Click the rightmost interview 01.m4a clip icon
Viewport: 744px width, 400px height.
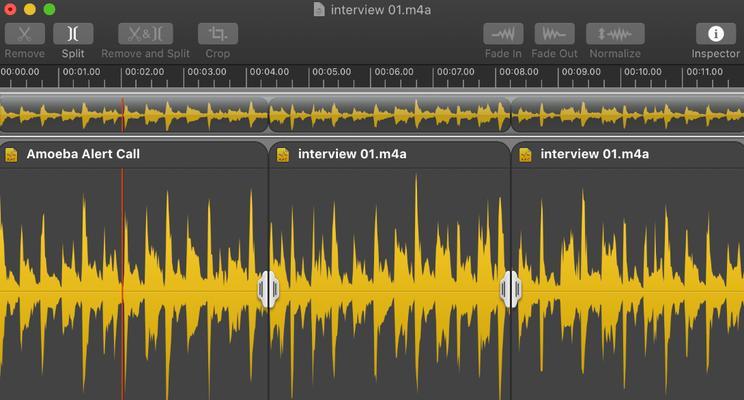coord(525,155)
